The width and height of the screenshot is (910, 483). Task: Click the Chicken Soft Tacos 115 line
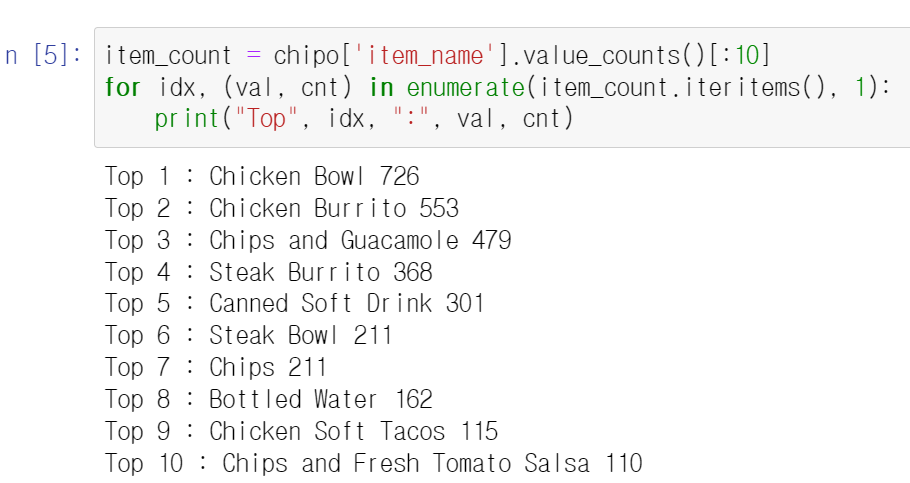[302, 431]
